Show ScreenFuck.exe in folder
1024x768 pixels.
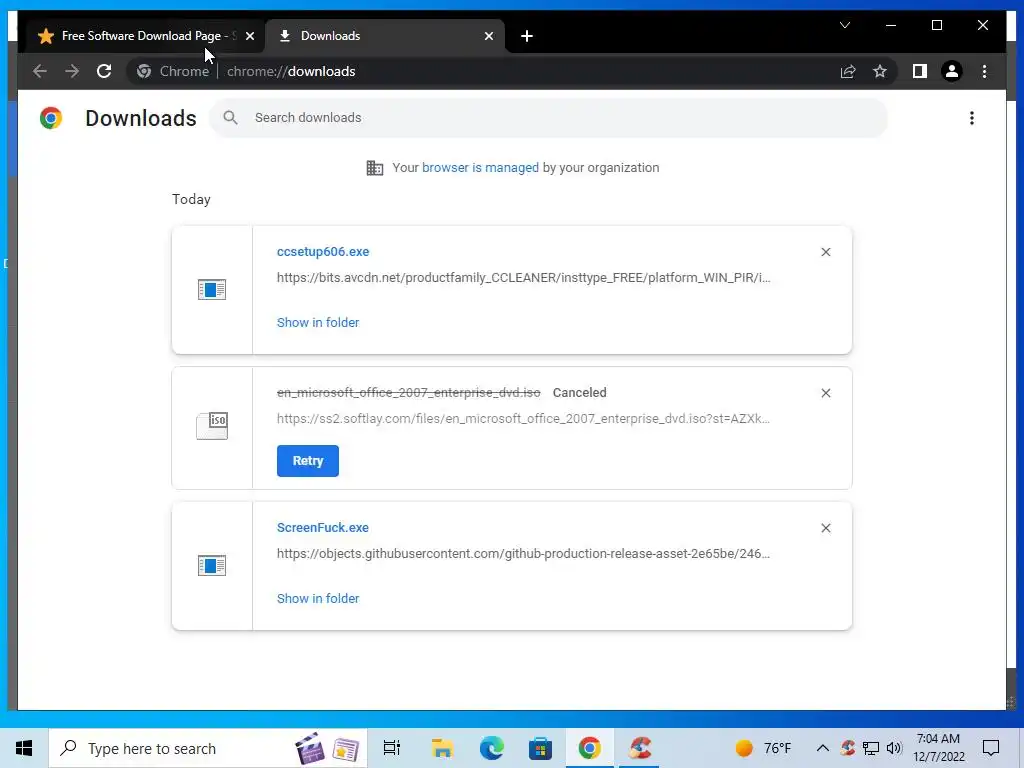click(317, 599)
